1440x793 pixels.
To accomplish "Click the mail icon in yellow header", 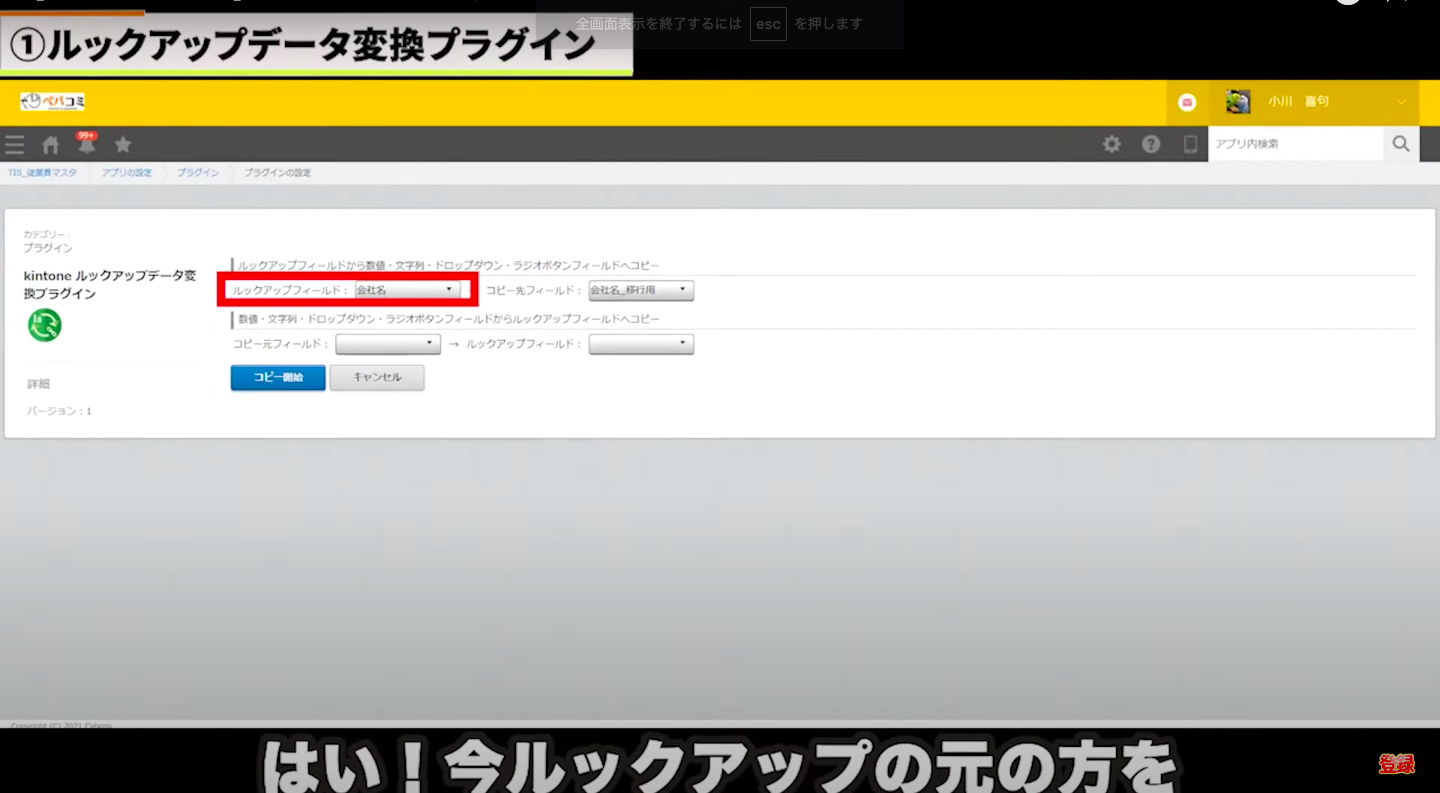I will tap(1187, 102).
